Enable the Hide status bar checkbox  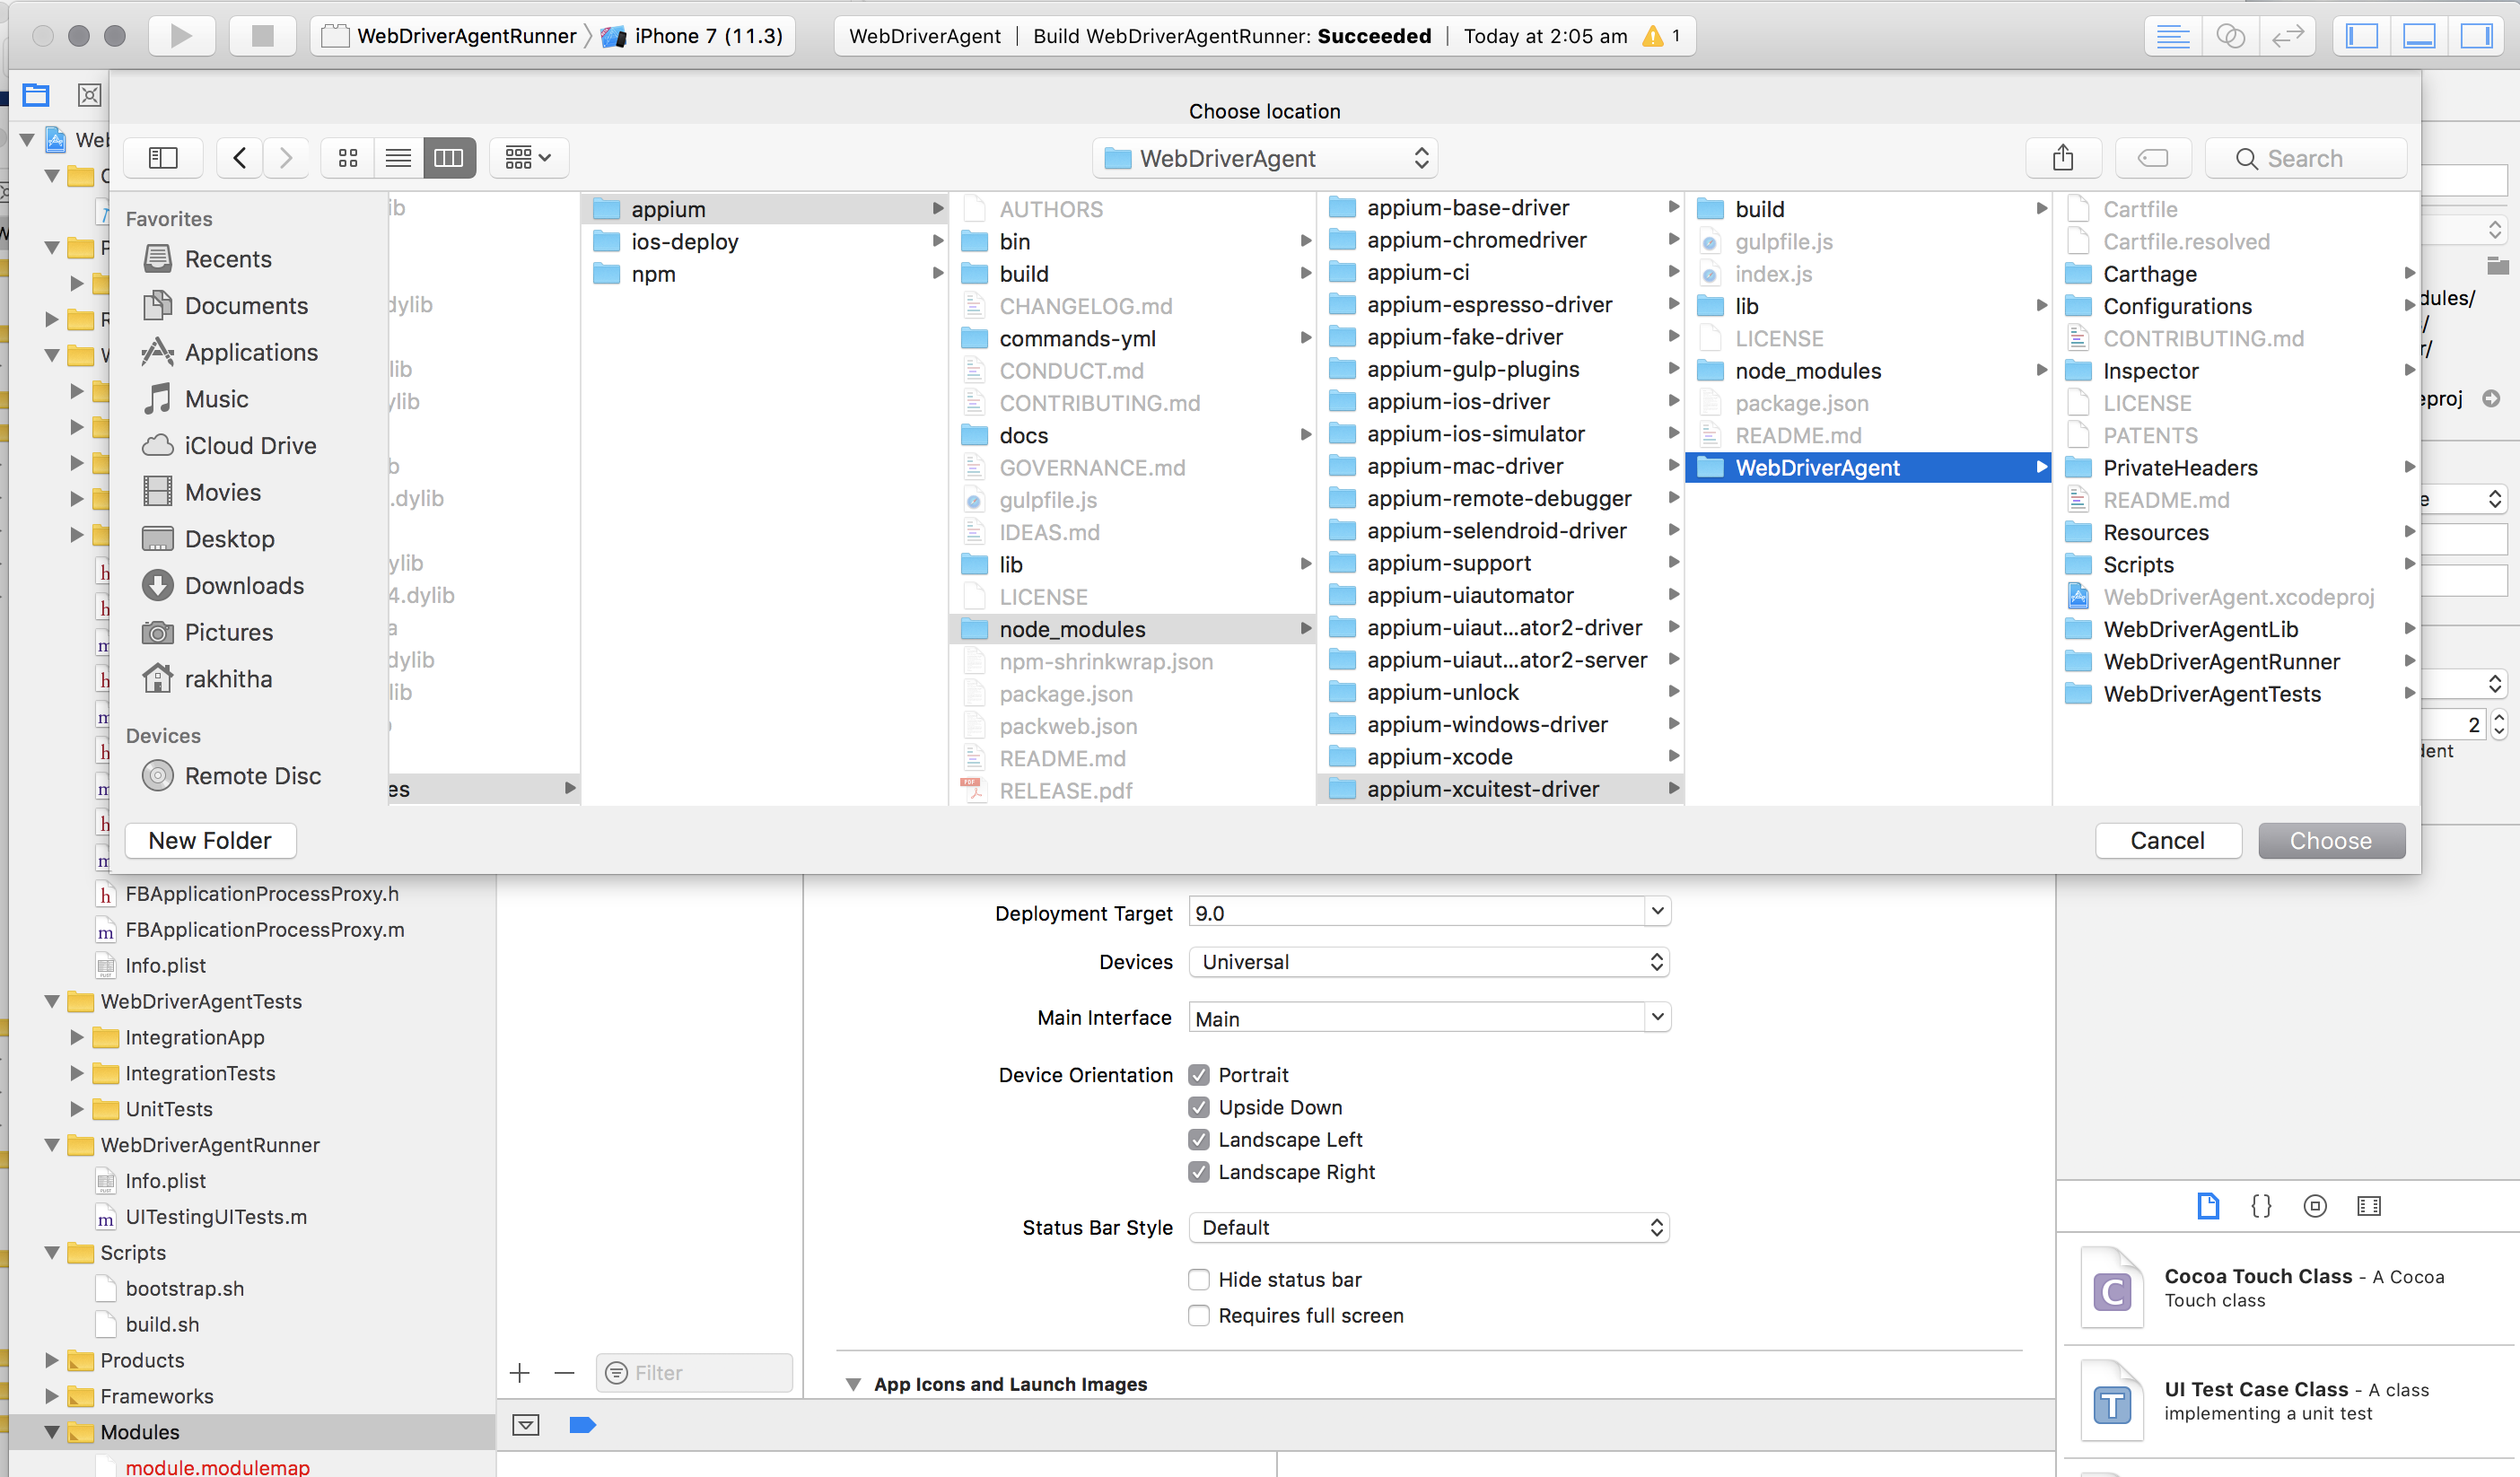[1199, 1280]
